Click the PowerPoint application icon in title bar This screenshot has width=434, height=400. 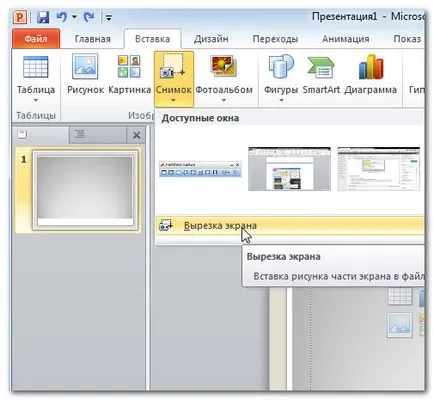[x=20, y=17]
